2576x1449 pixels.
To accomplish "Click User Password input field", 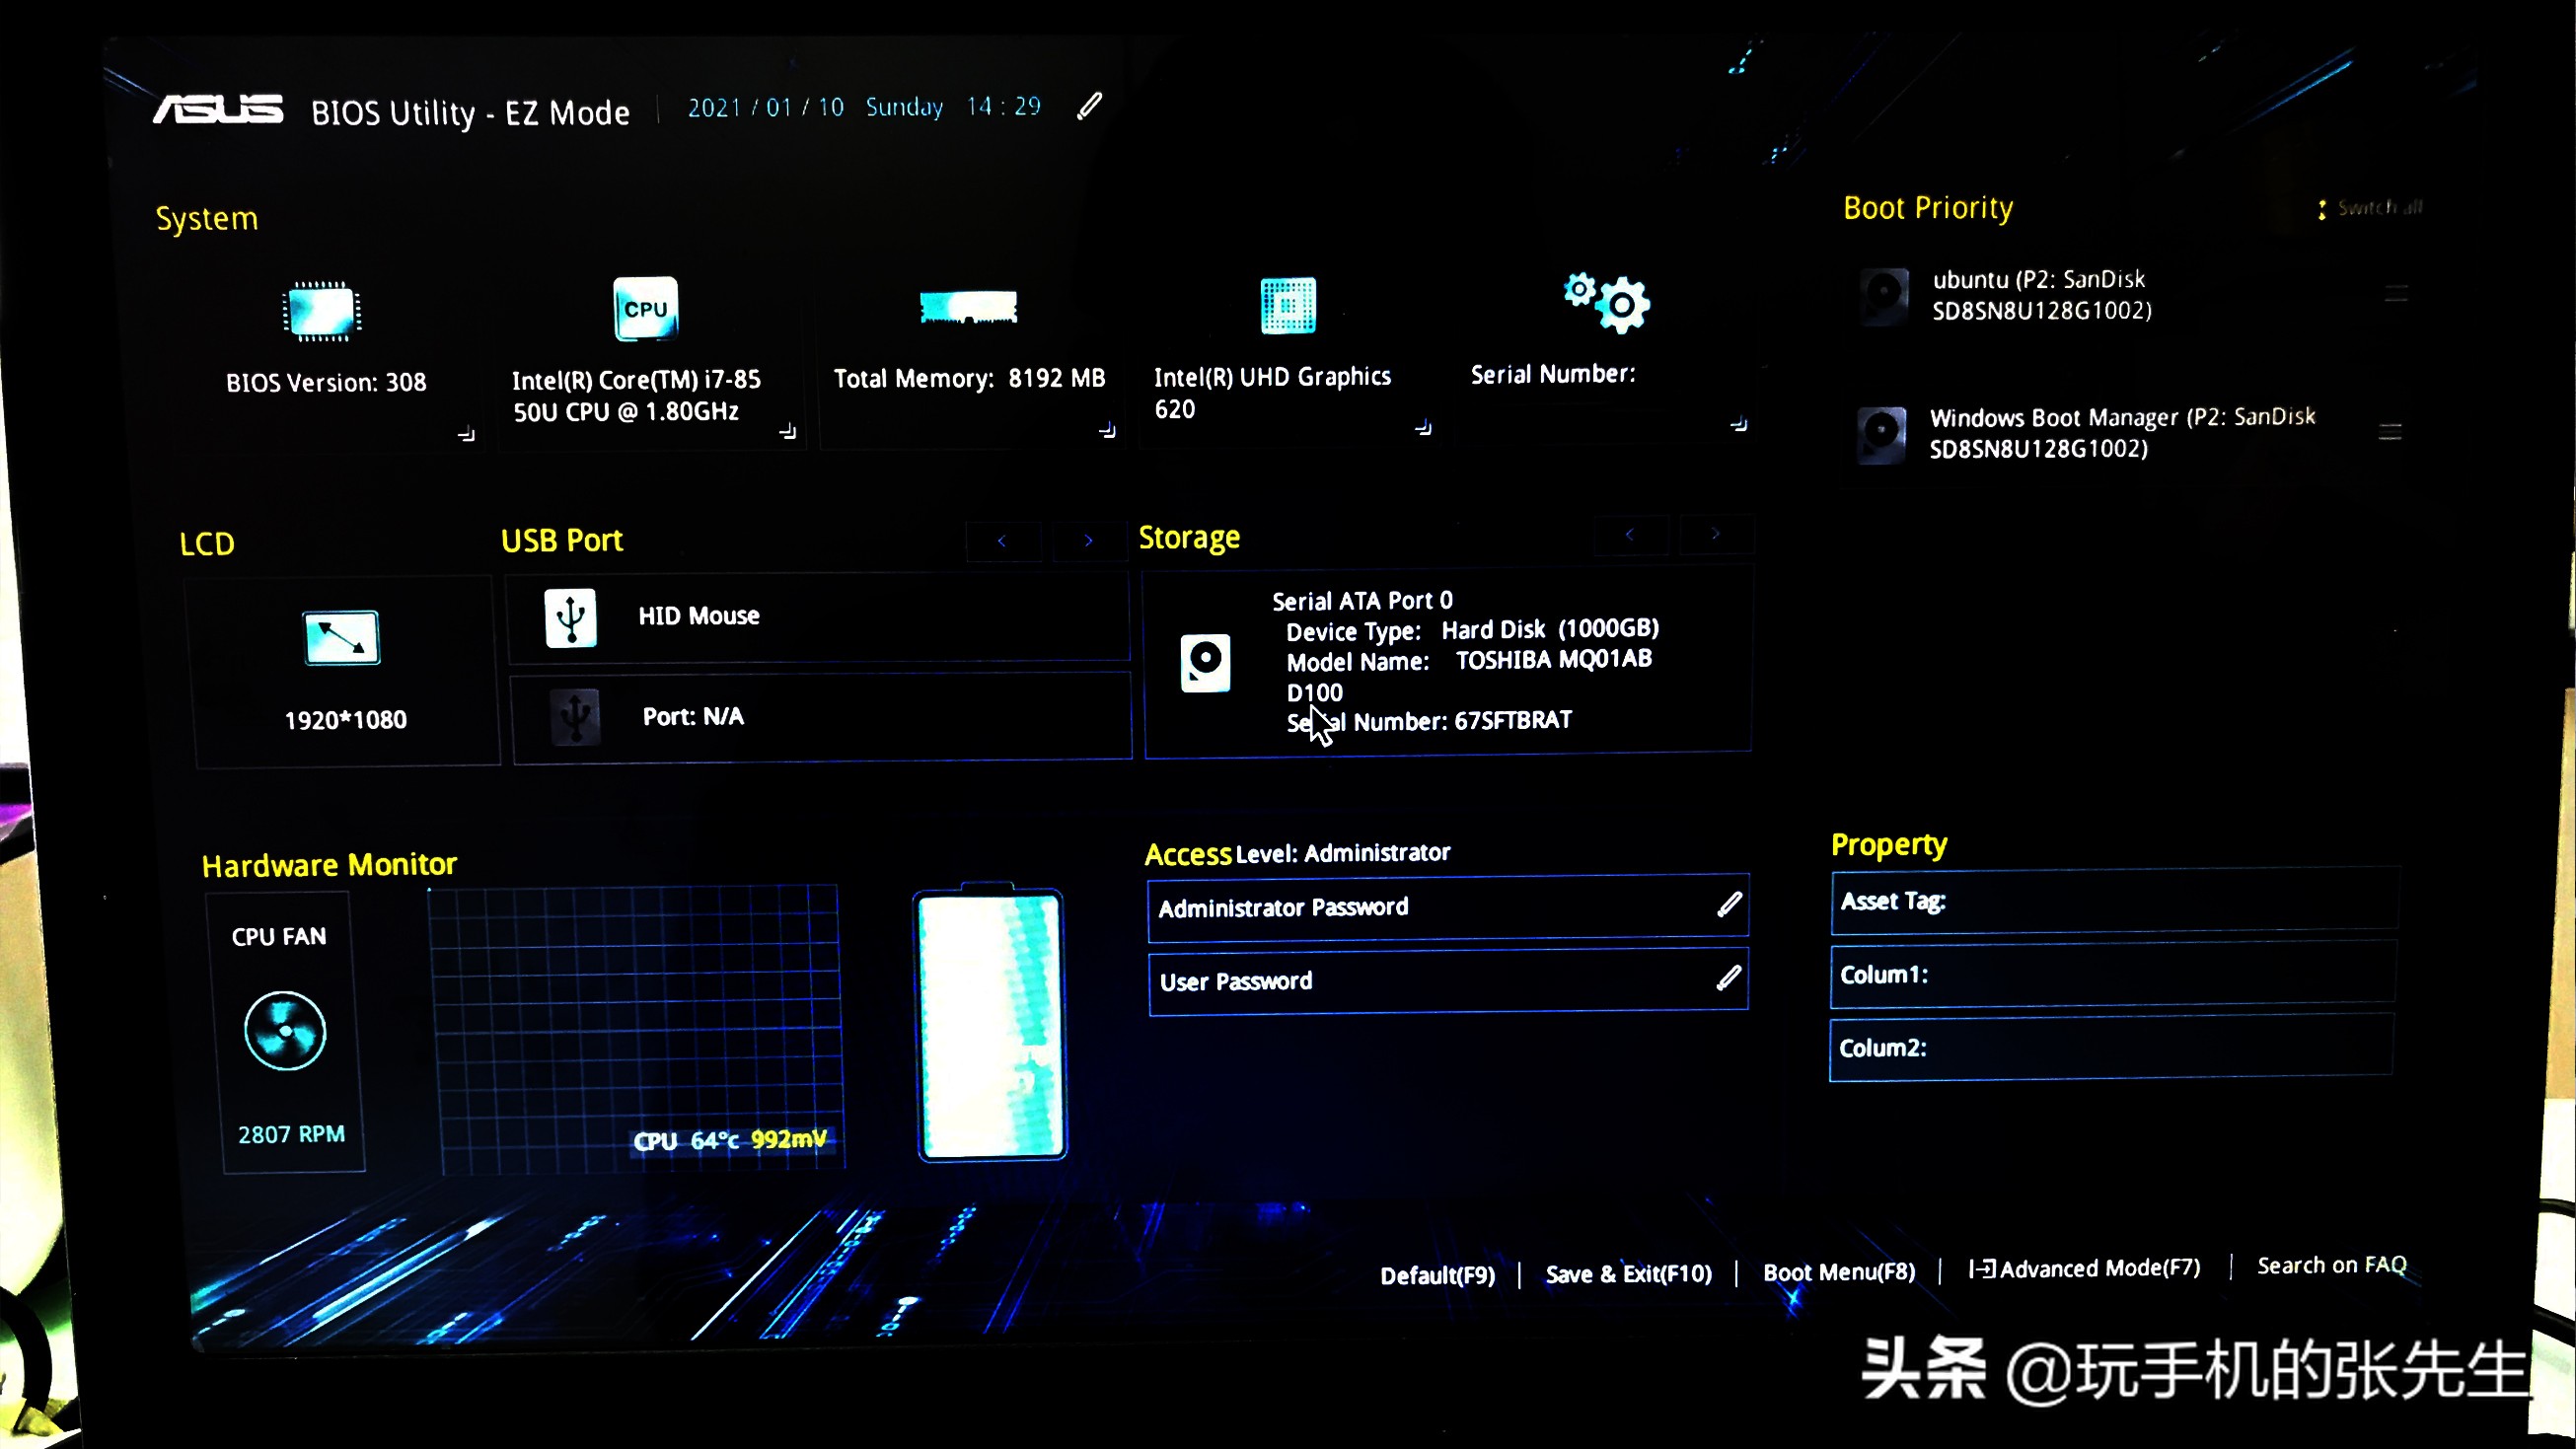I will [x=1447, y=980].
